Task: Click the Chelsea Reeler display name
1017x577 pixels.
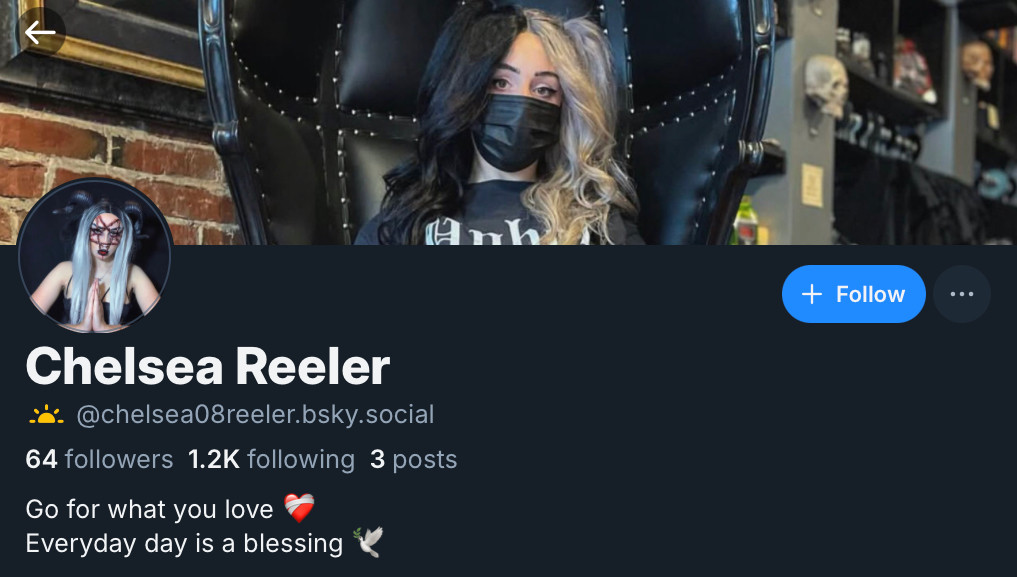Action: tap(208, 366)
